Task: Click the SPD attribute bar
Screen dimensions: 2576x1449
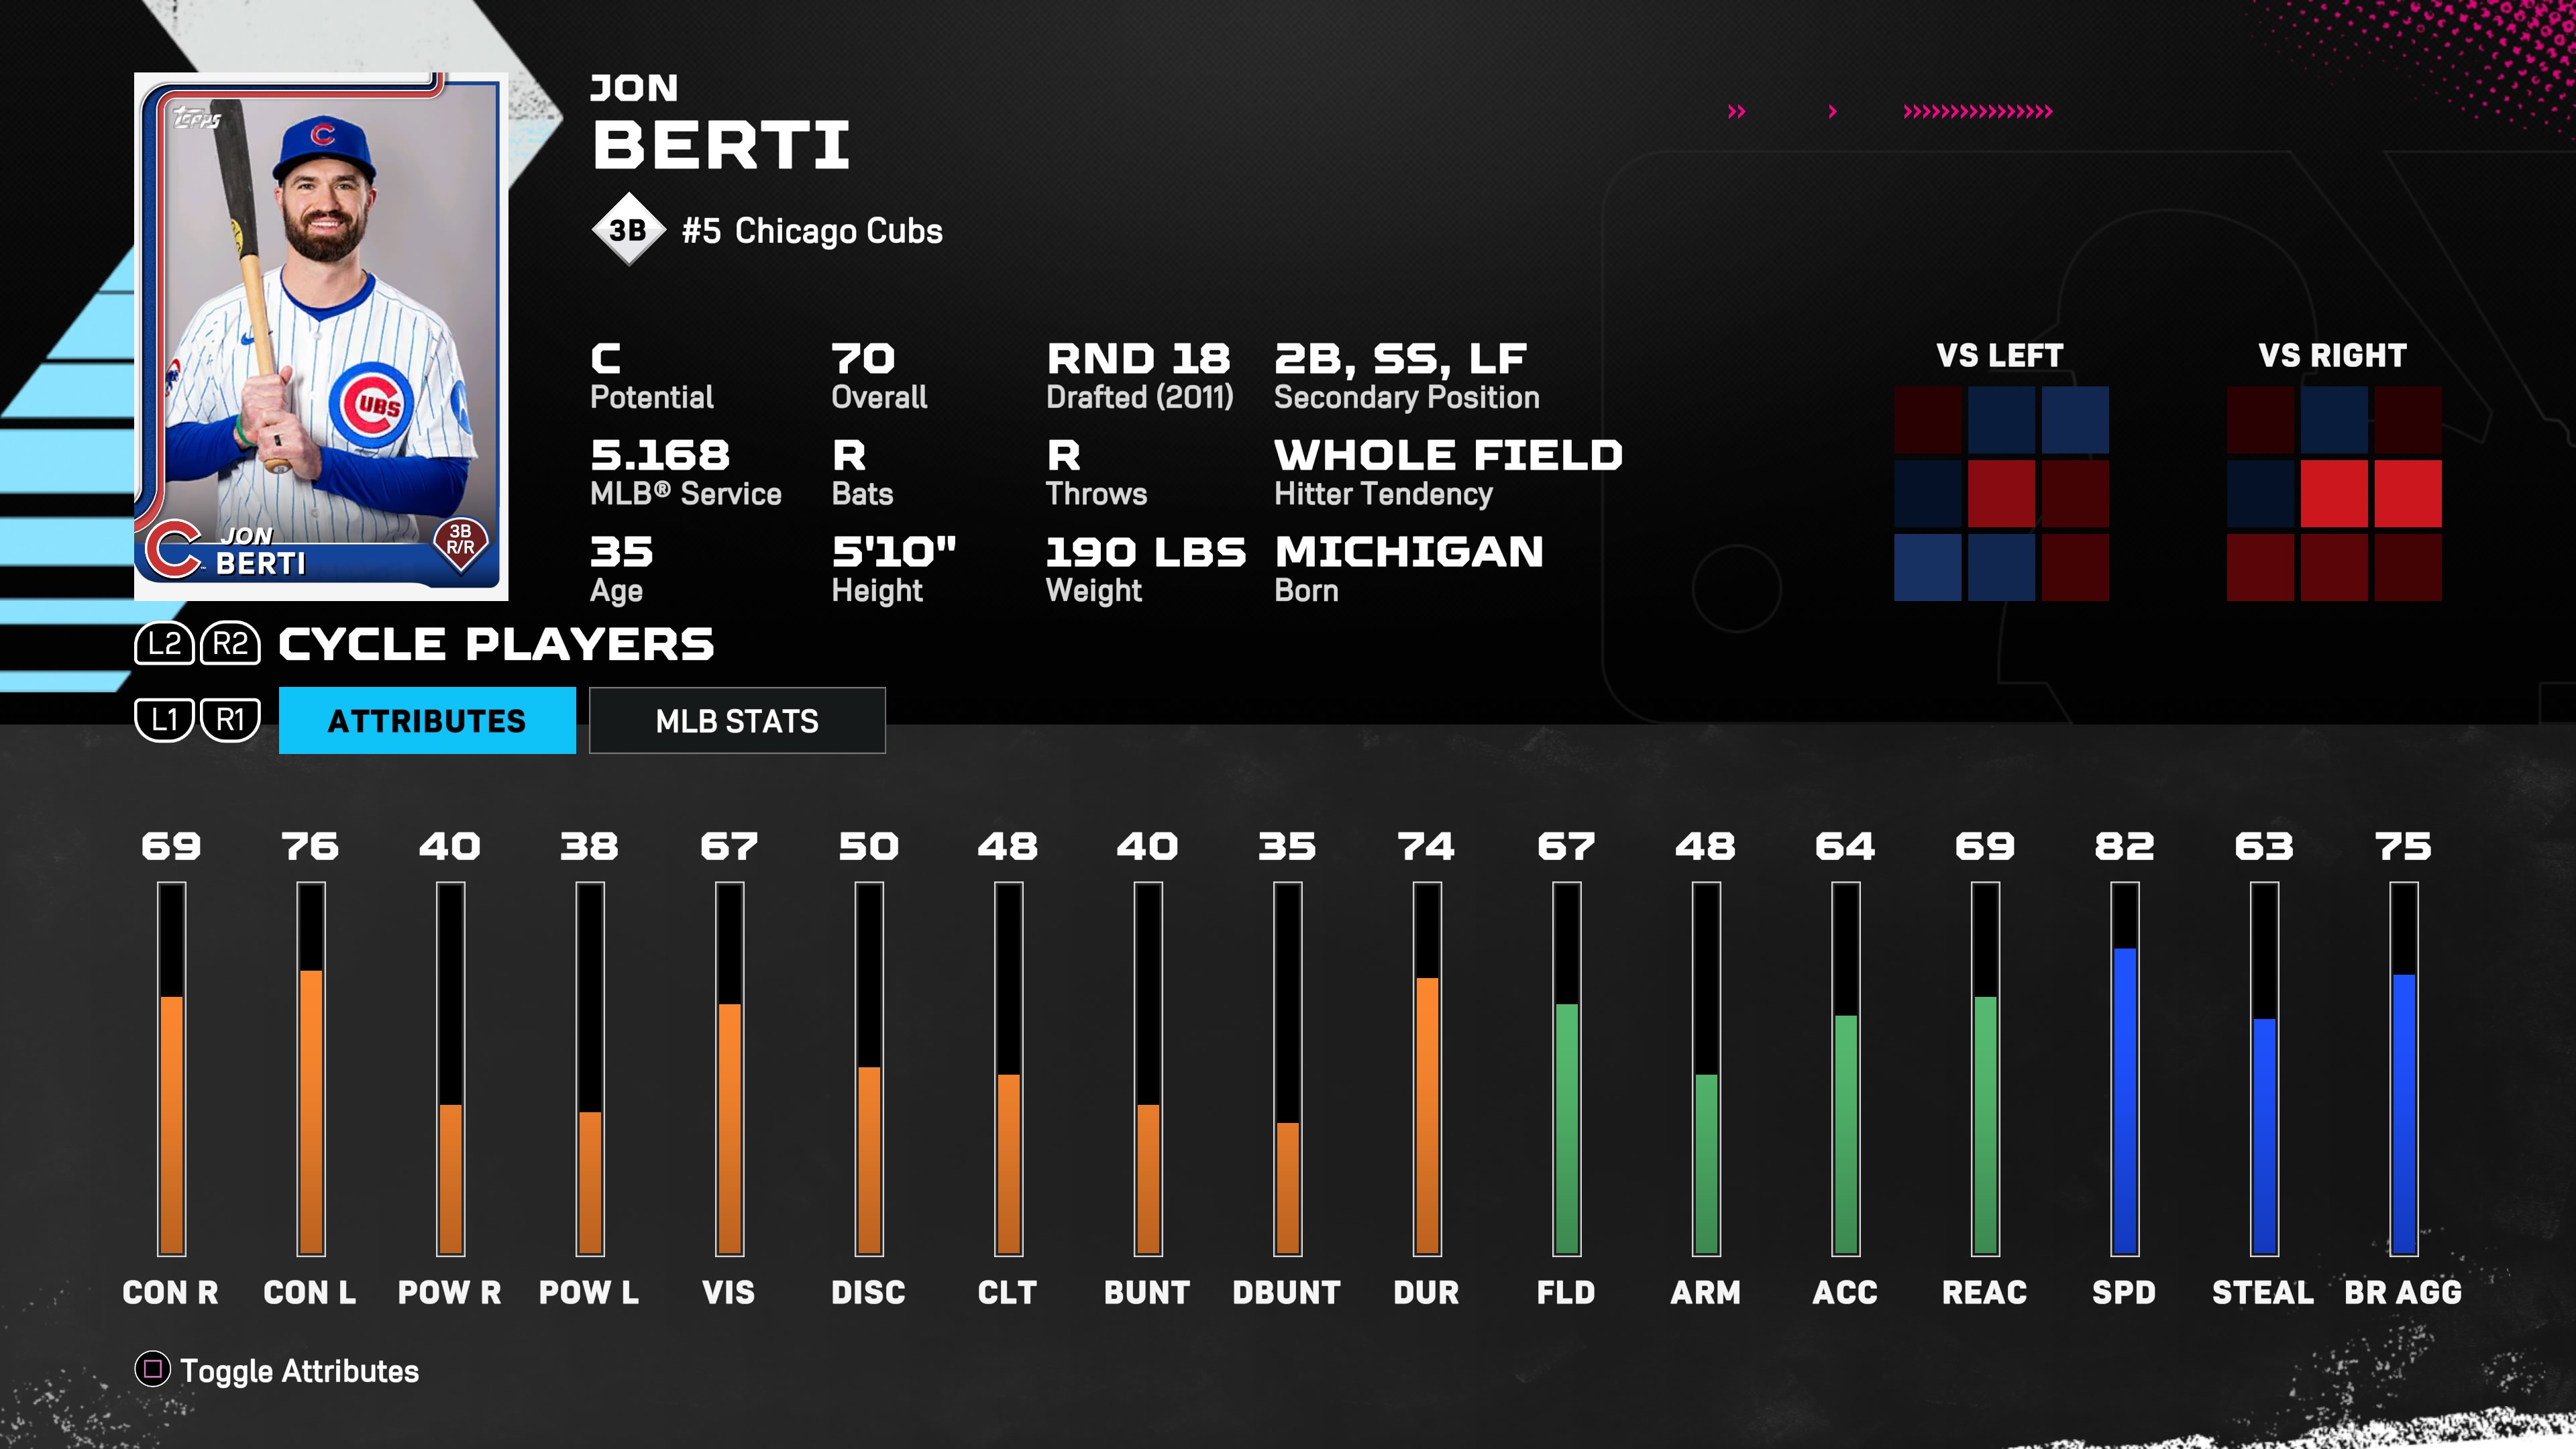Action: point(2124,1100)
